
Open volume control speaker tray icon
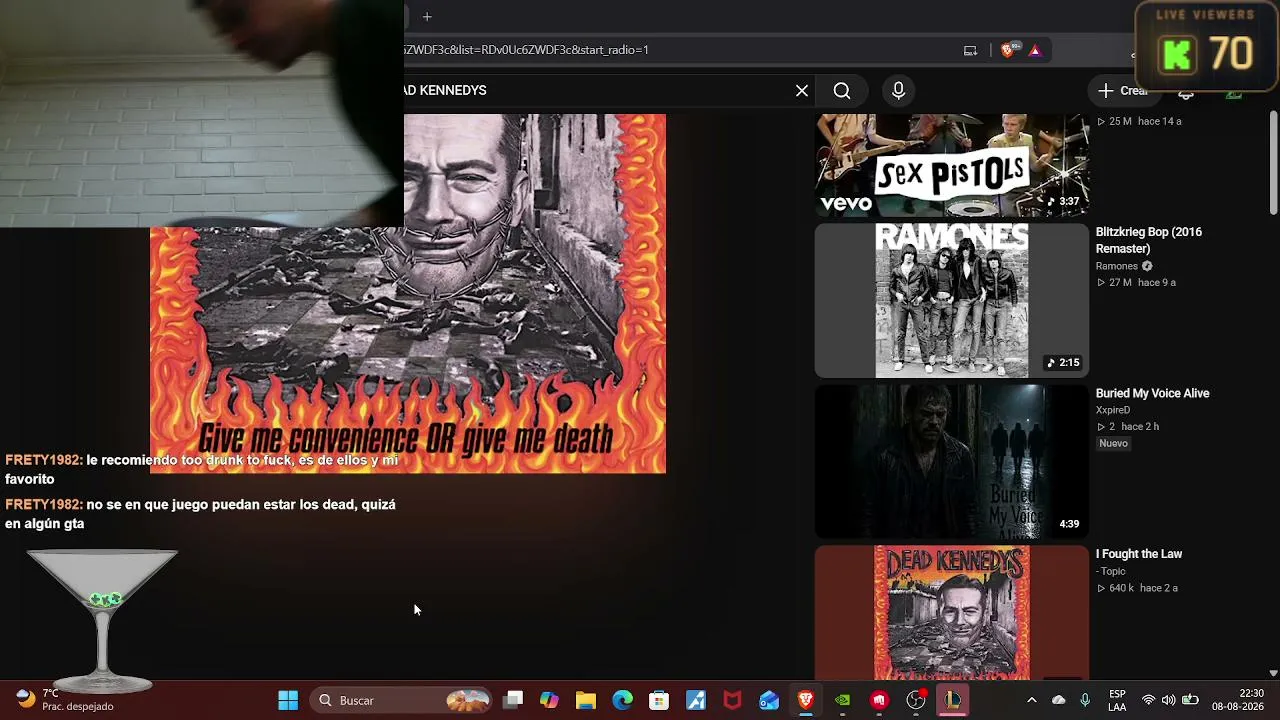(x=1168, y=701)
